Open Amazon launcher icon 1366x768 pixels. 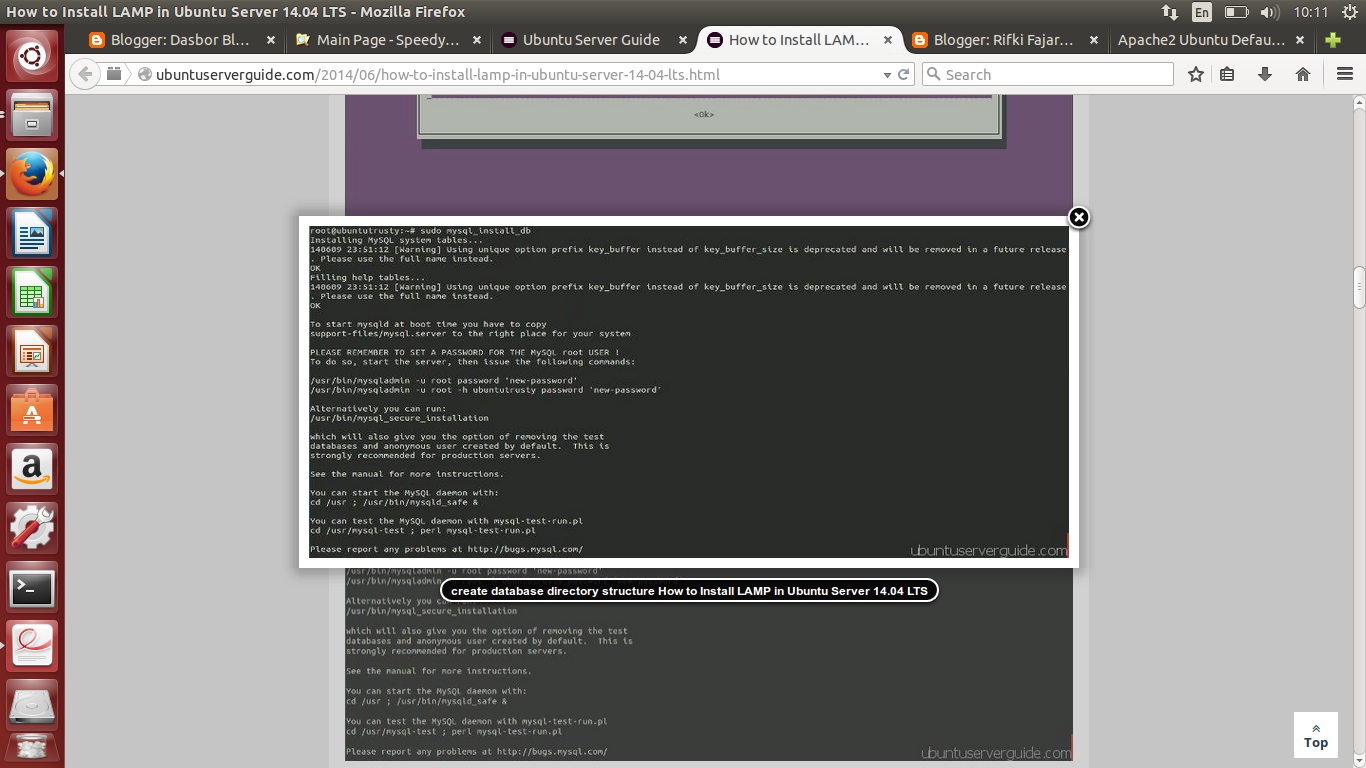32,469
